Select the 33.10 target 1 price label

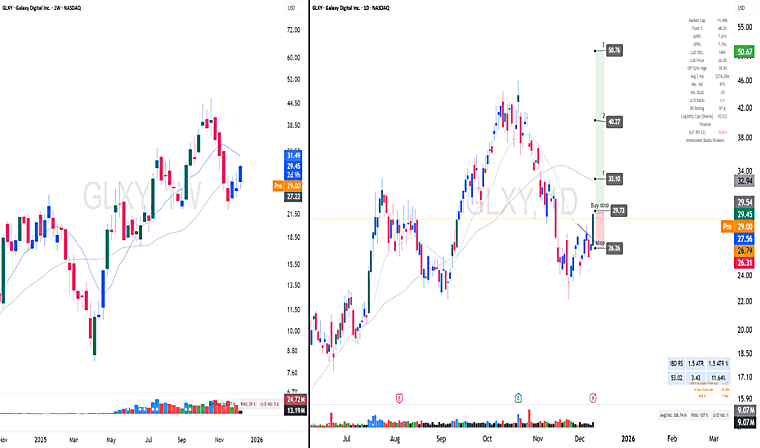coord(614,179)
